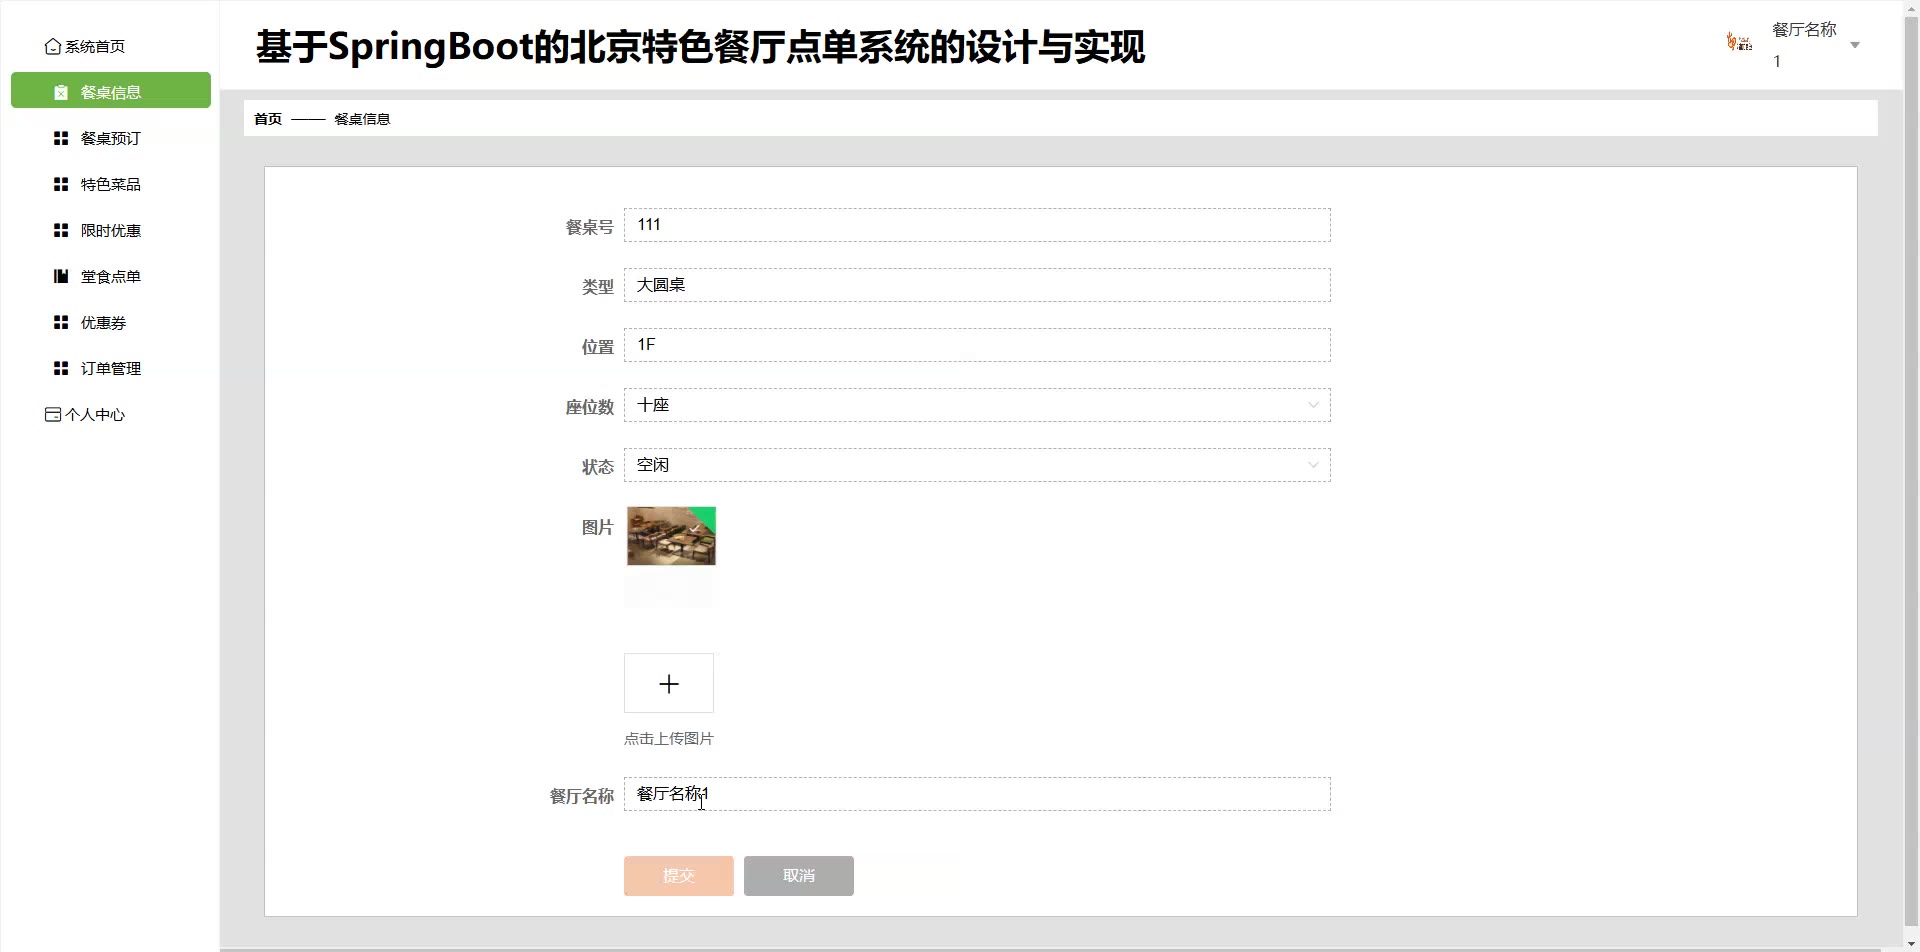Viewport: 1920px width, 952px height.
Task: Click the grid icon beside 餐桌预订
Action: [x=61, y=138]
